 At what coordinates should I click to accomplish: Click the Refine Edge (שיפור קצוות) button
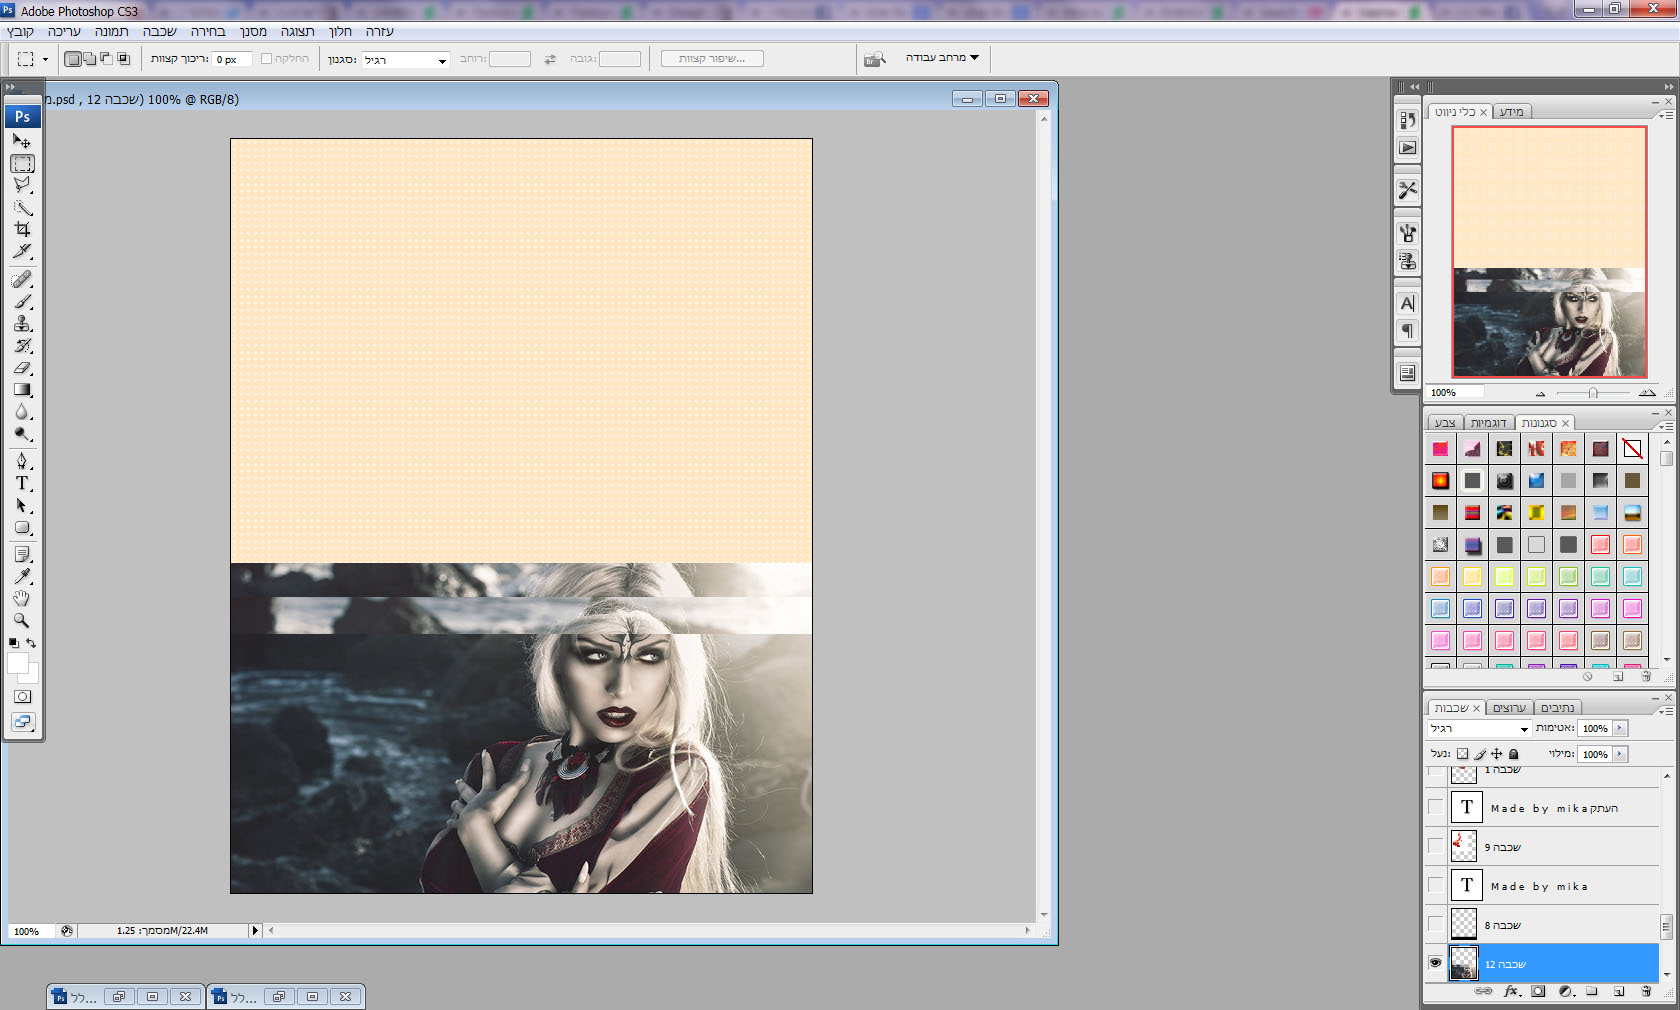point(712,59)
